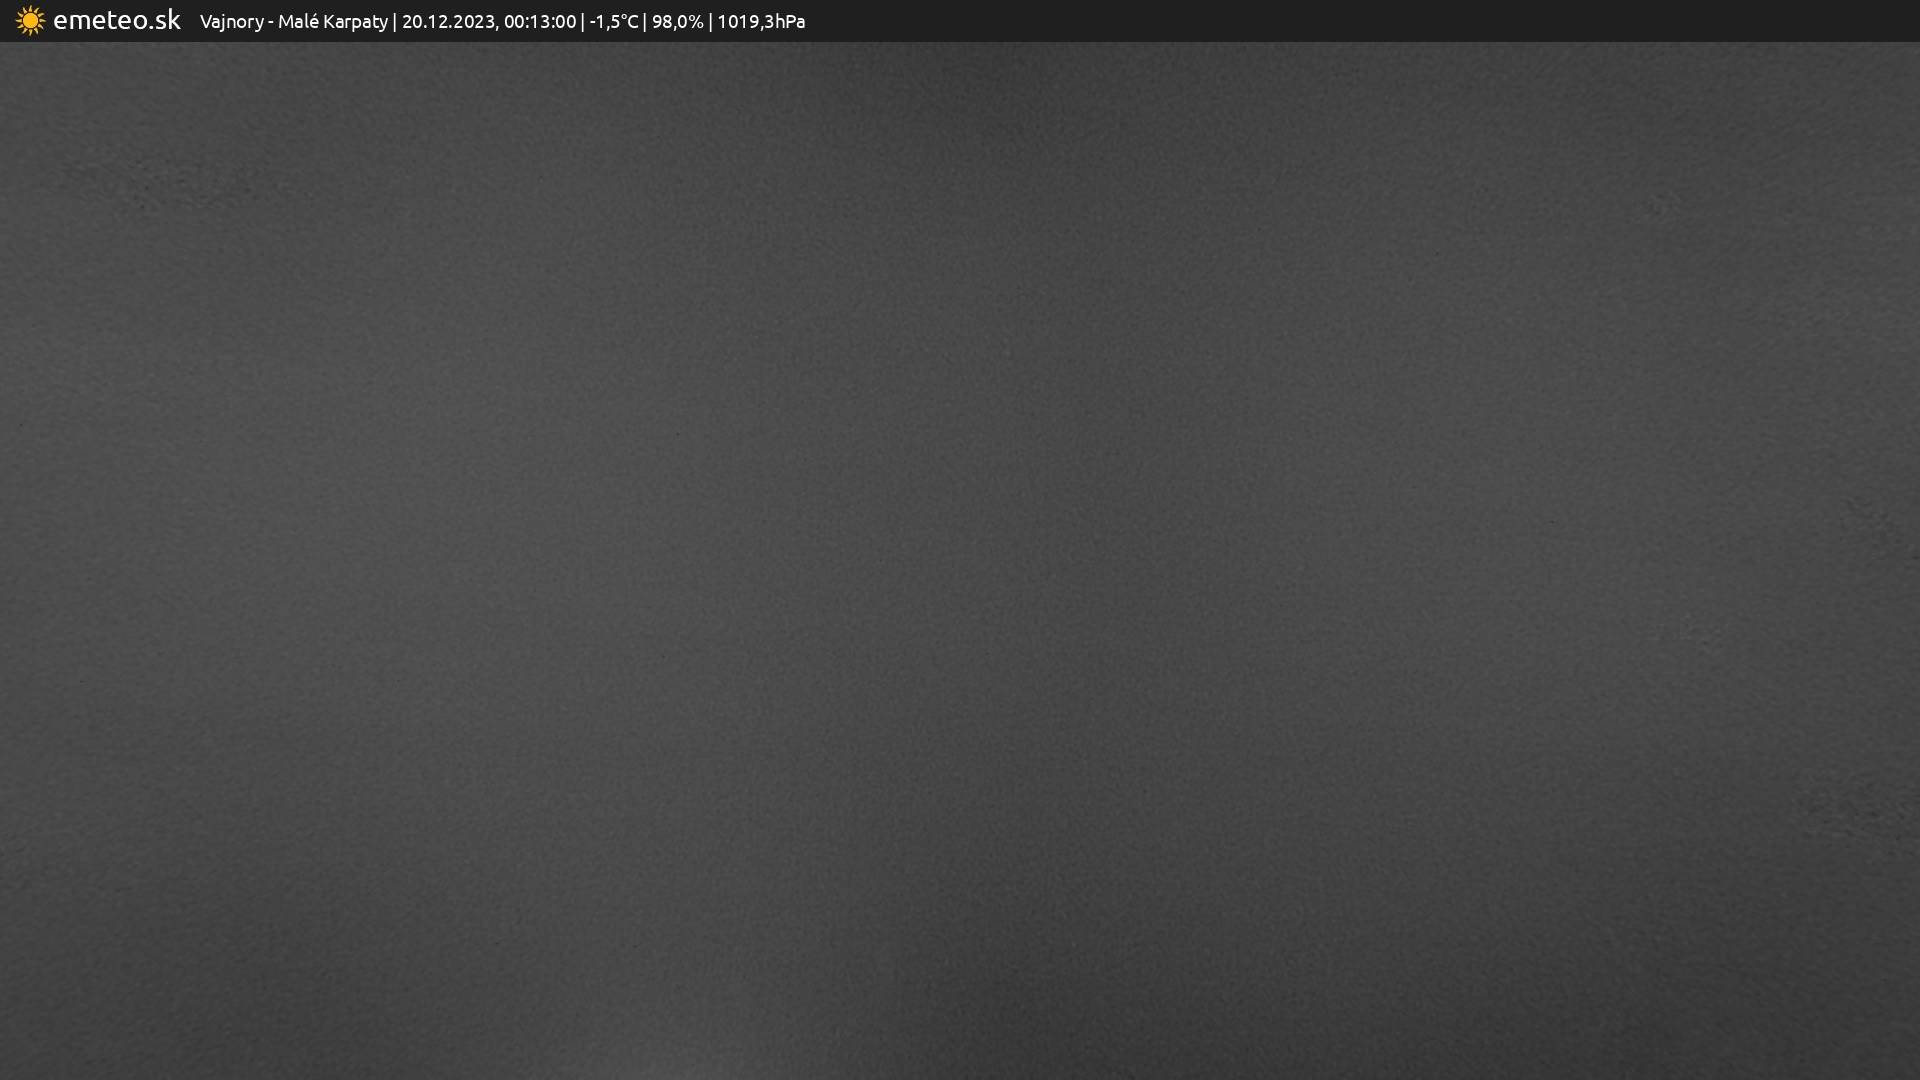Click the emeteo.sk sun logo icon
Viewport: 1920px width, 1080px height.
30,21
